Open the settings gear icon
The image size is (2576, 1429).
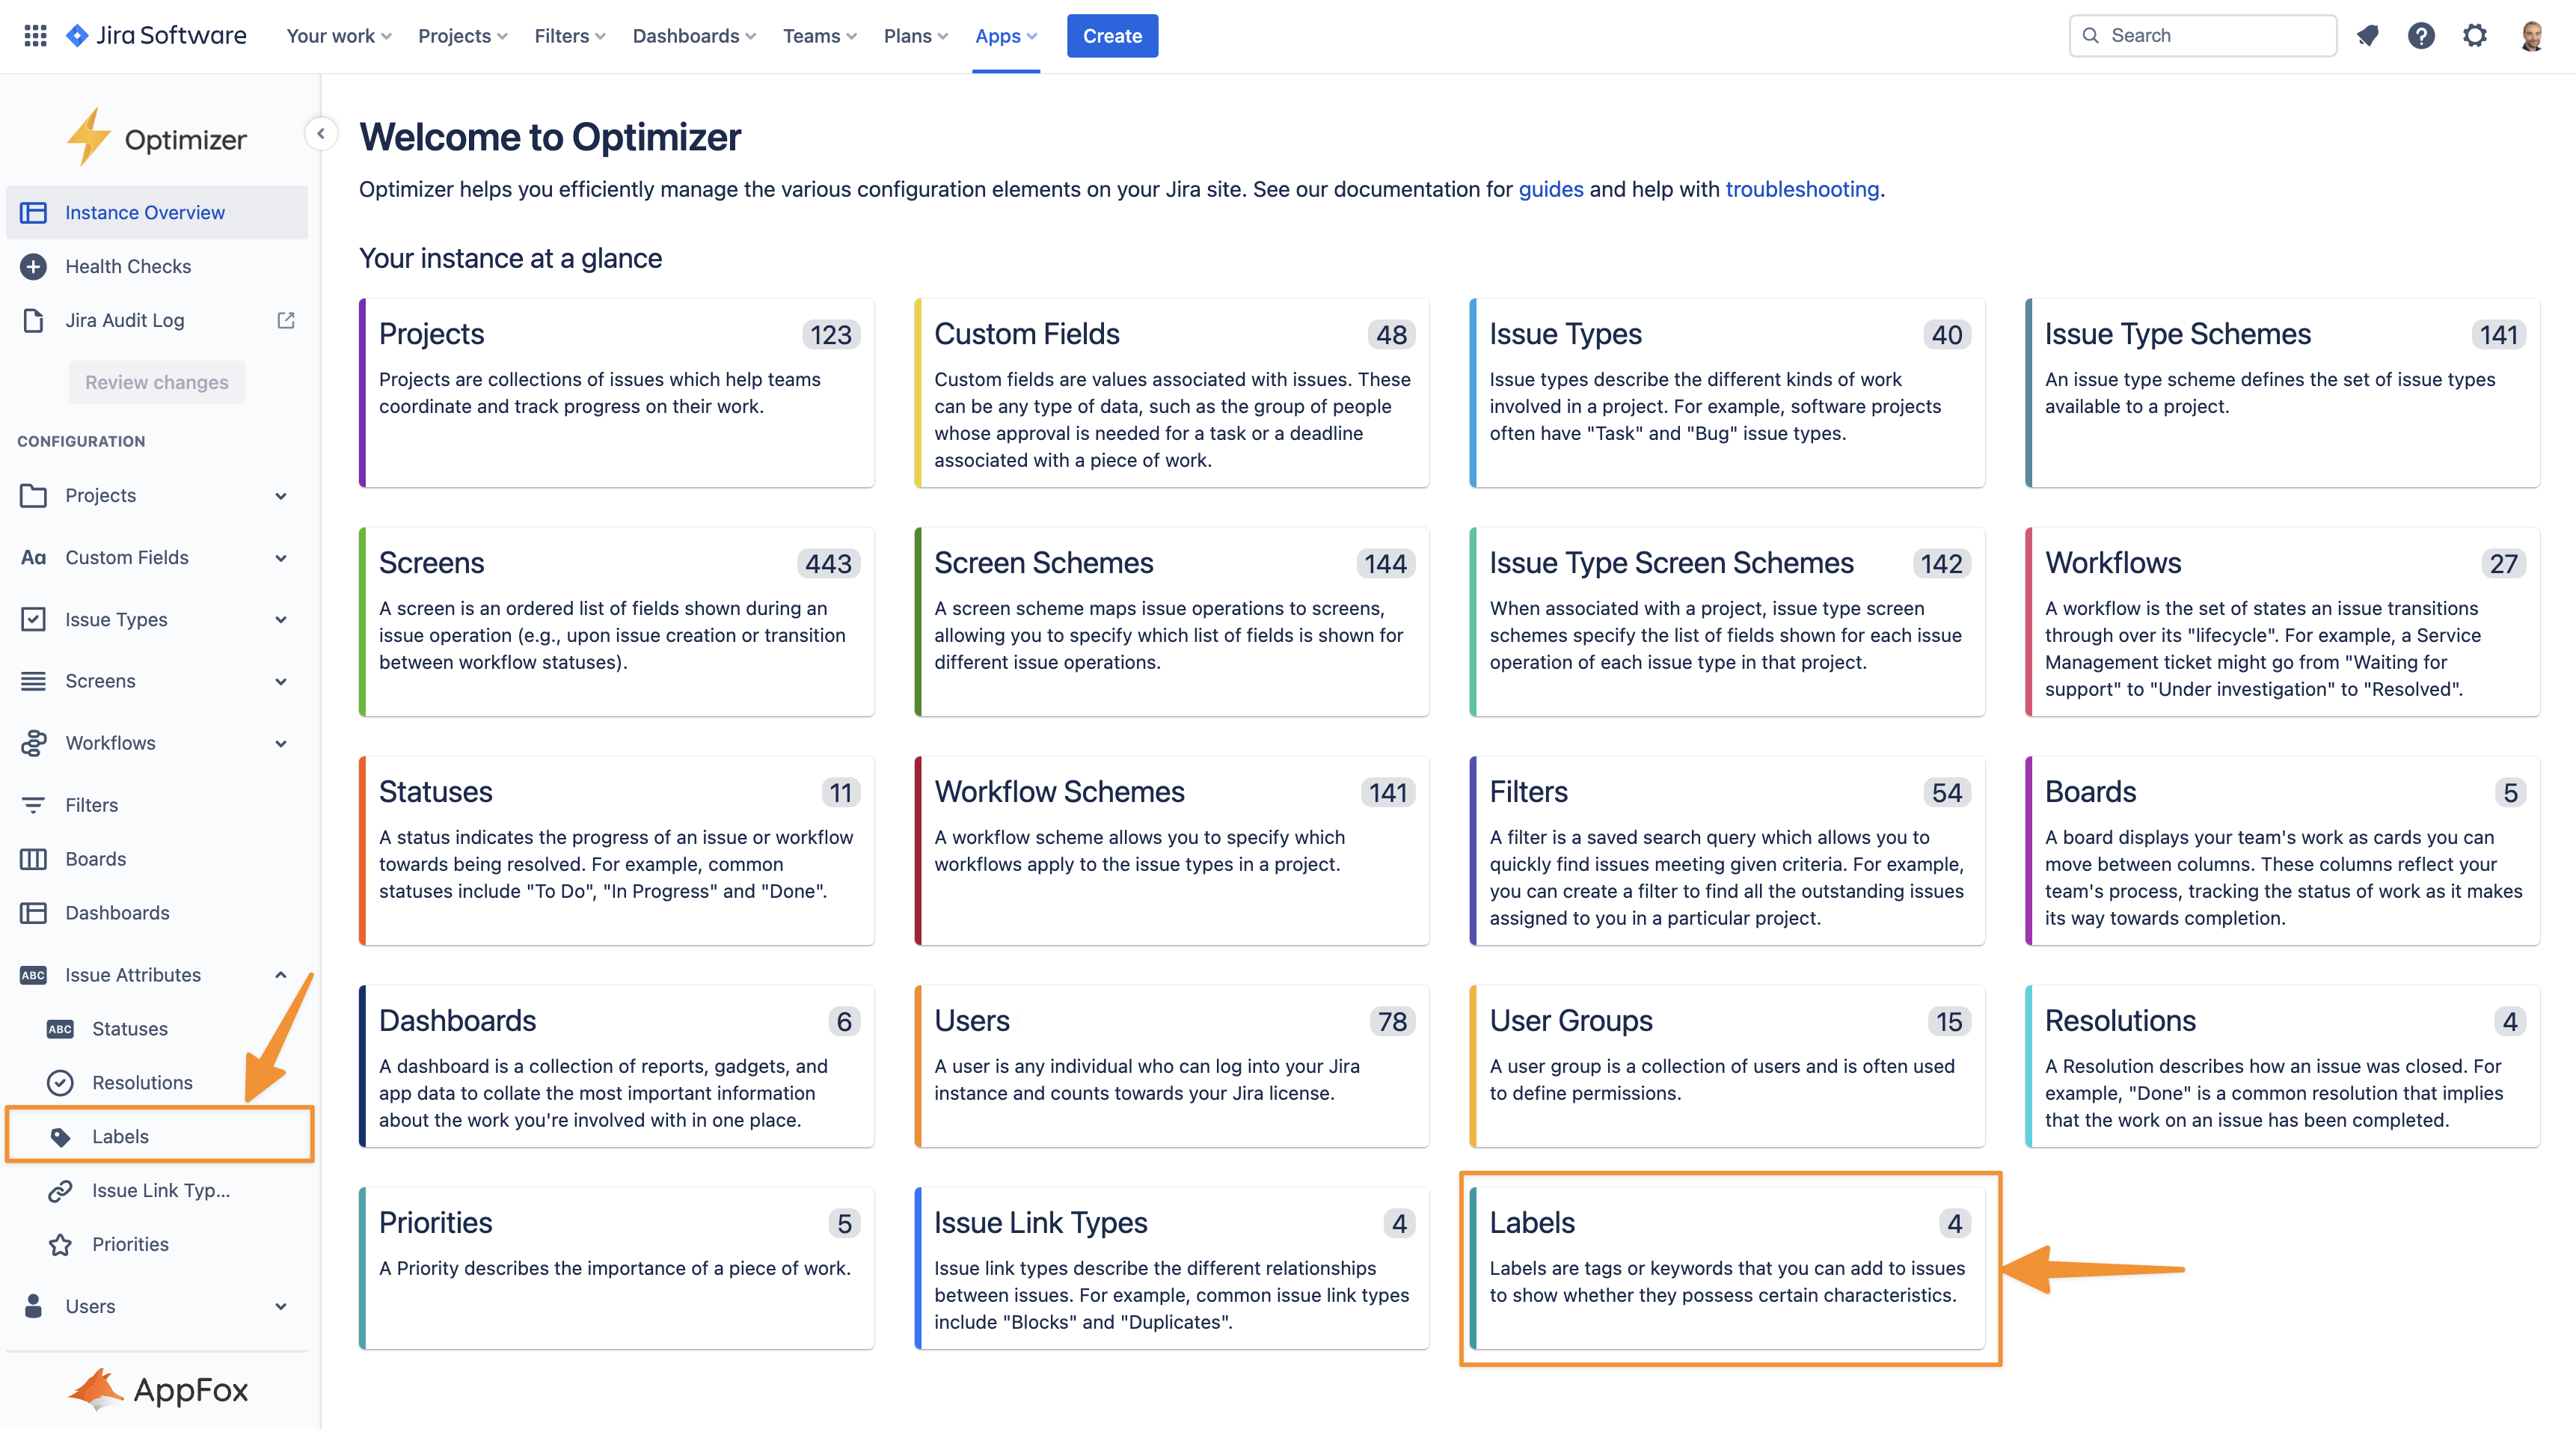(2475, 36)
